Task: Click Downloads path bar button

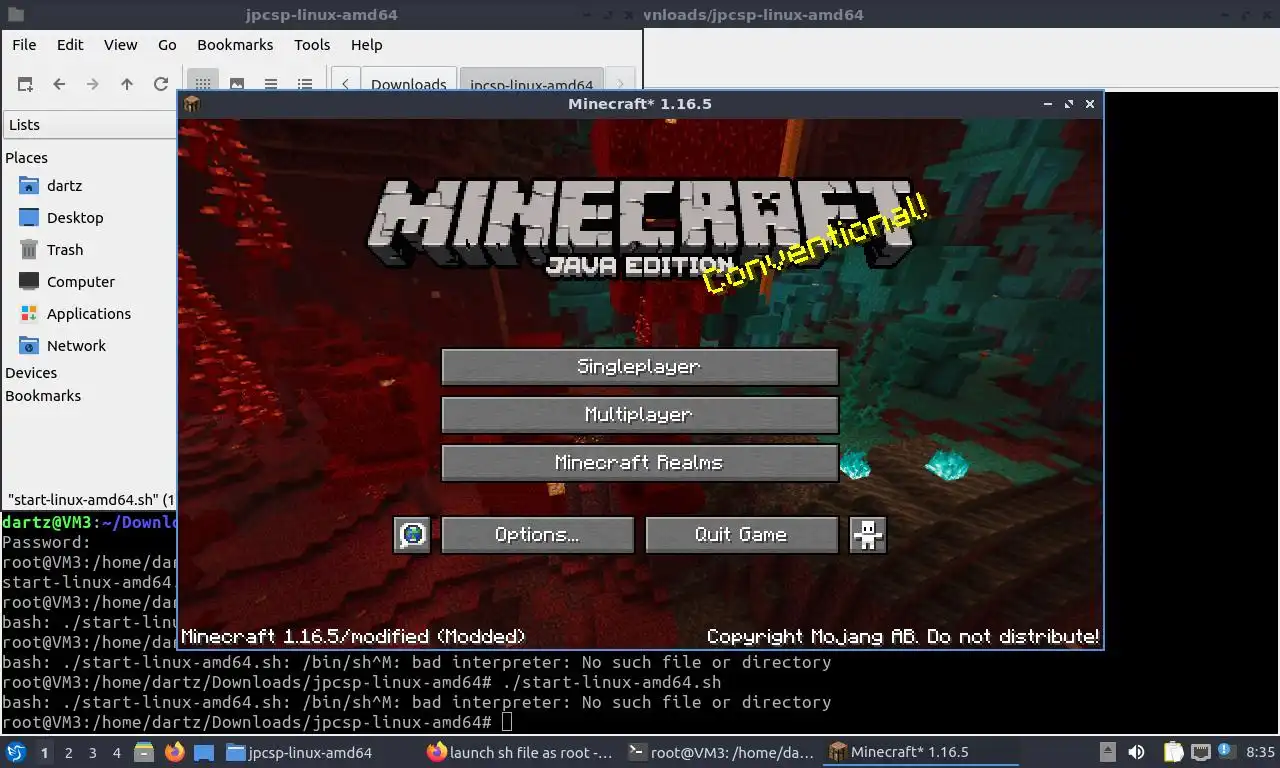Action: [408, 84]
